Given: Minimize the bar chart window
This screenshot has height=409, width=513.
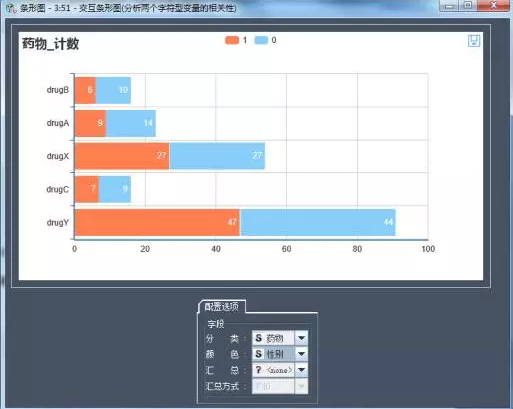Looking at the screenshot, I should (450, 6).
